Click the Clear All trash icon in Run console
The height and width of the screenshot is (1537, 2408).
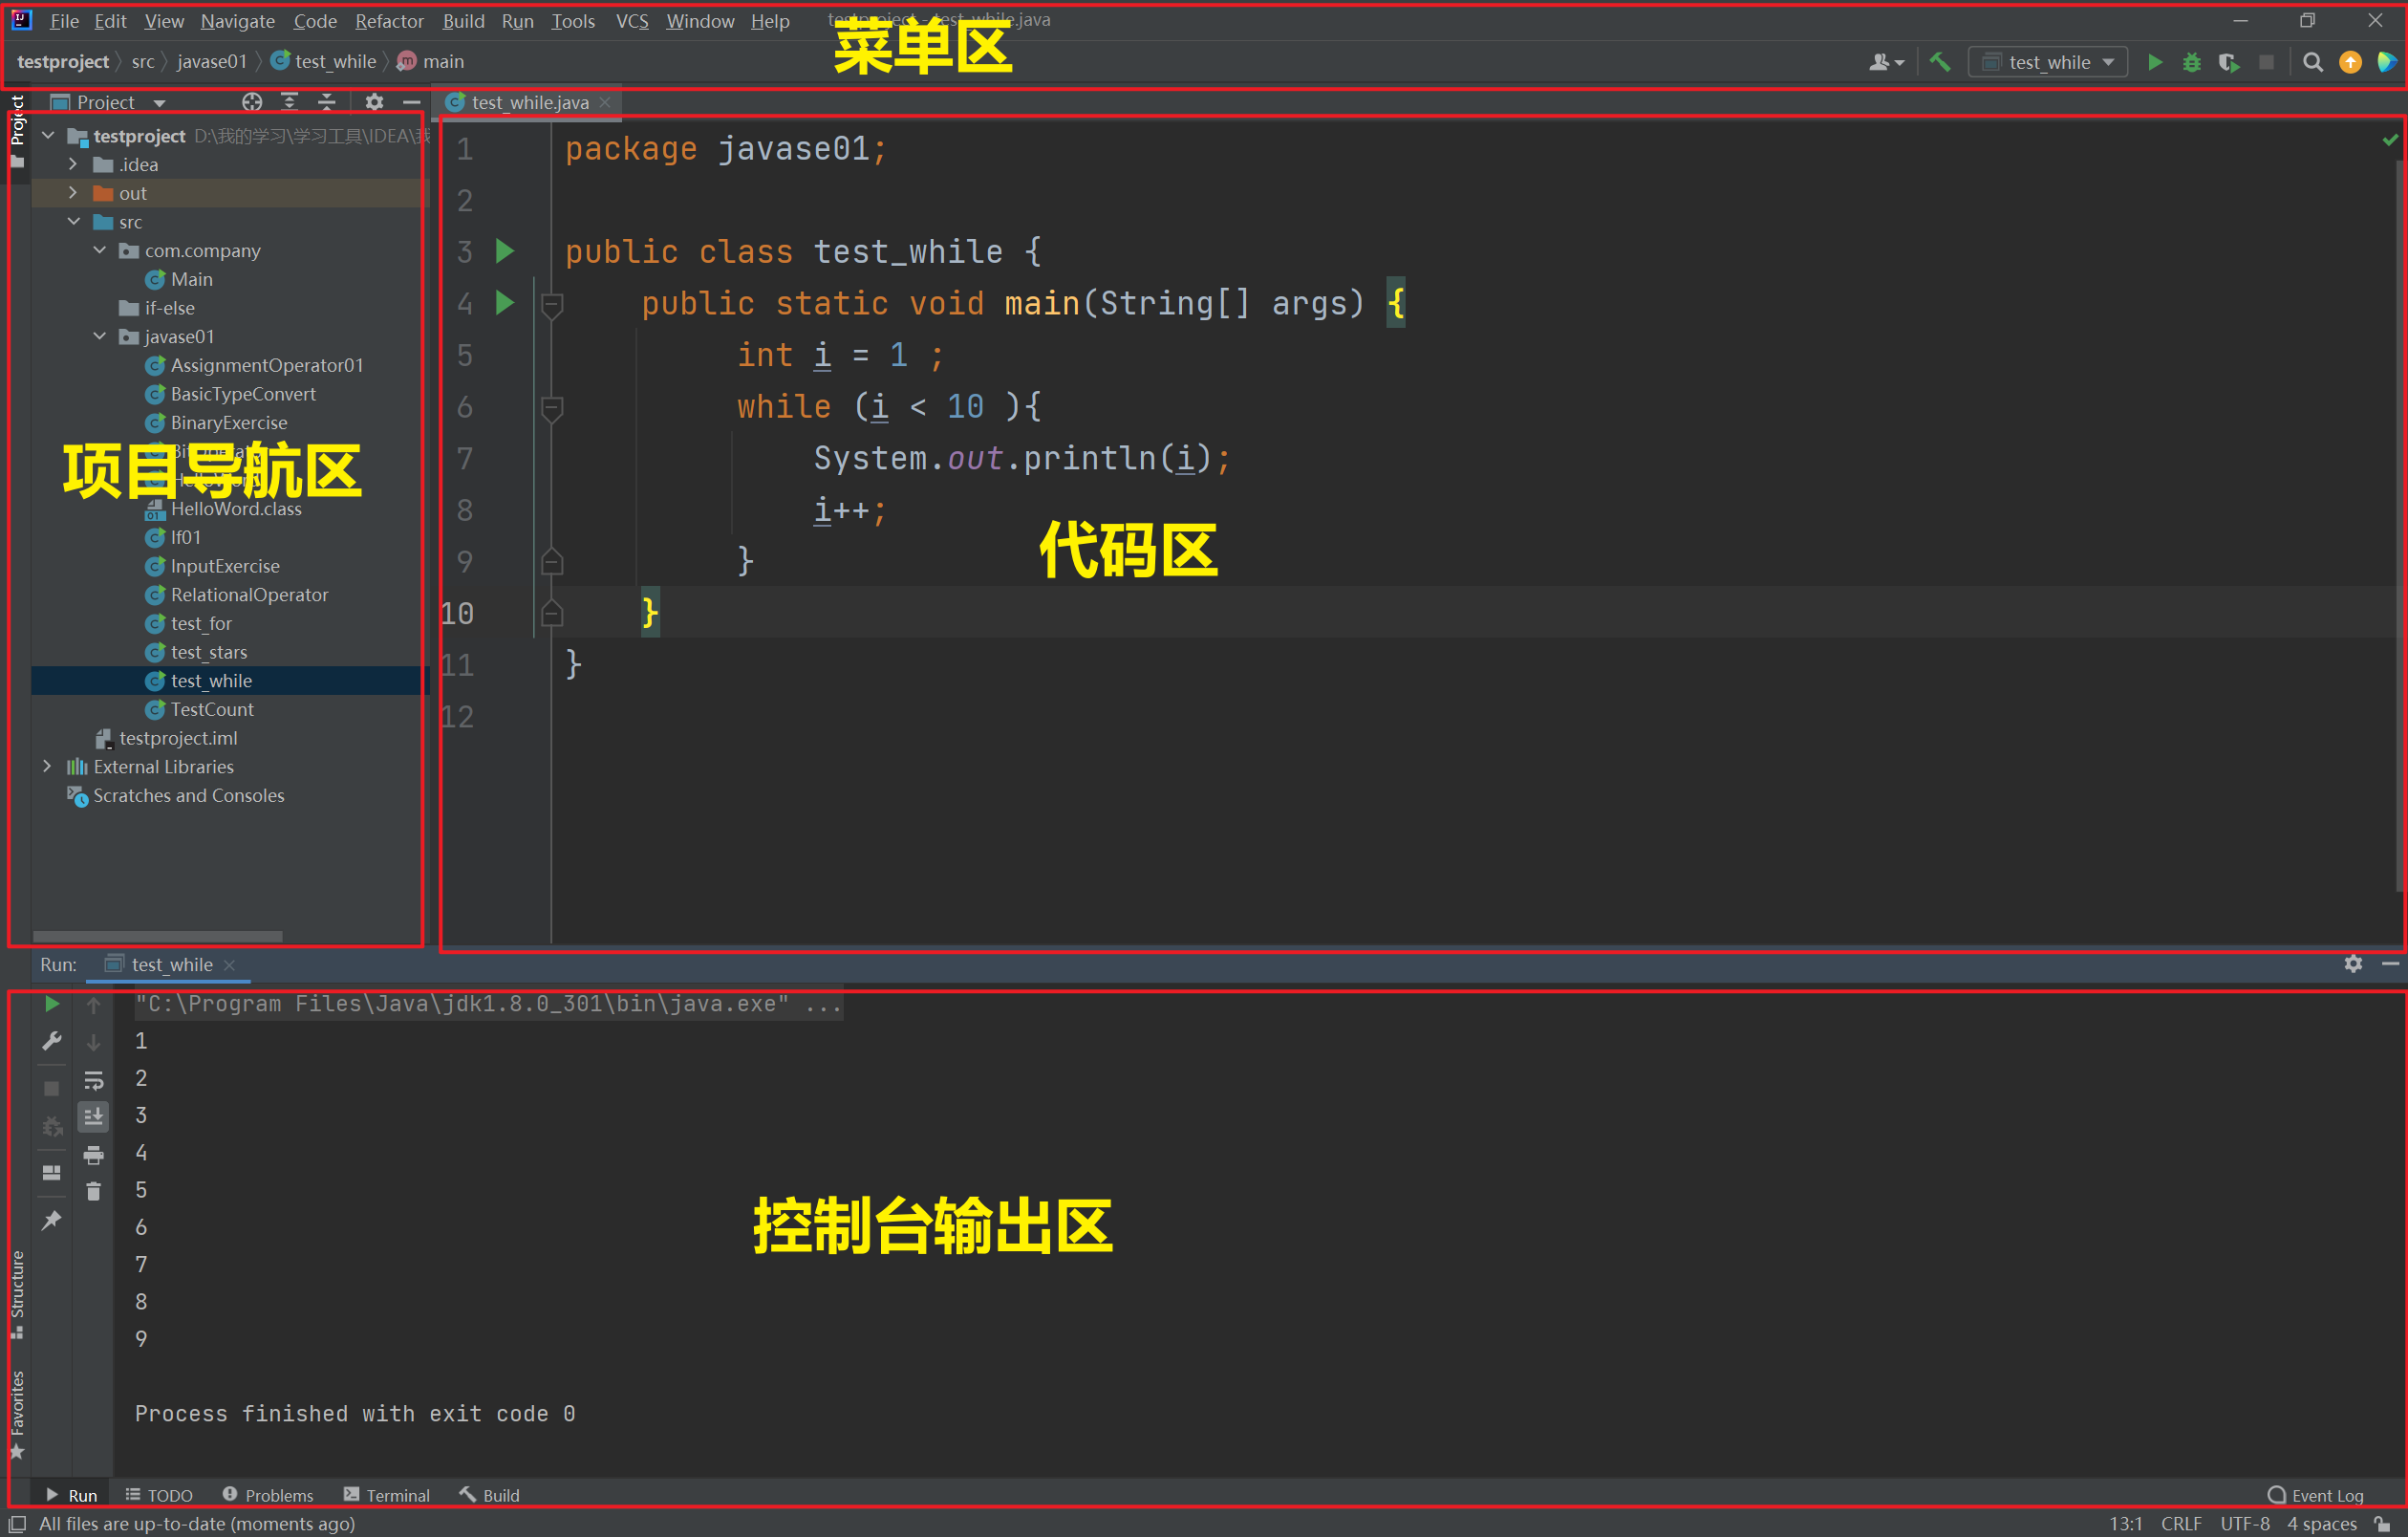[93, 1191]
